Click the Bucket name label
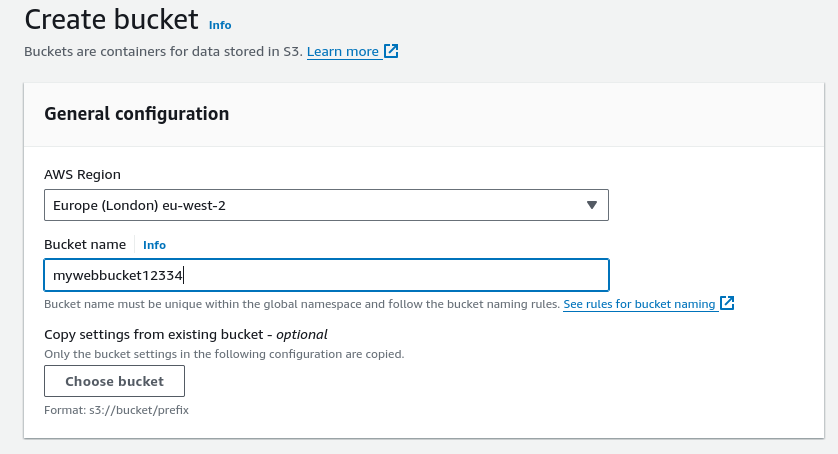Image resolution: width=838 pixels, height=454 pixels. [85, 244]
